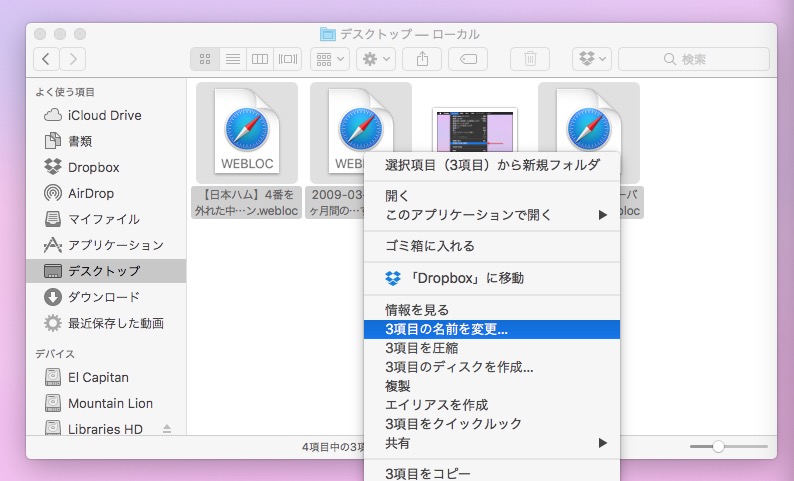The height and width of the screenshot is (481, 794).
Task: Open アプリケーション in the sidebar
Action: pos(106,245)
